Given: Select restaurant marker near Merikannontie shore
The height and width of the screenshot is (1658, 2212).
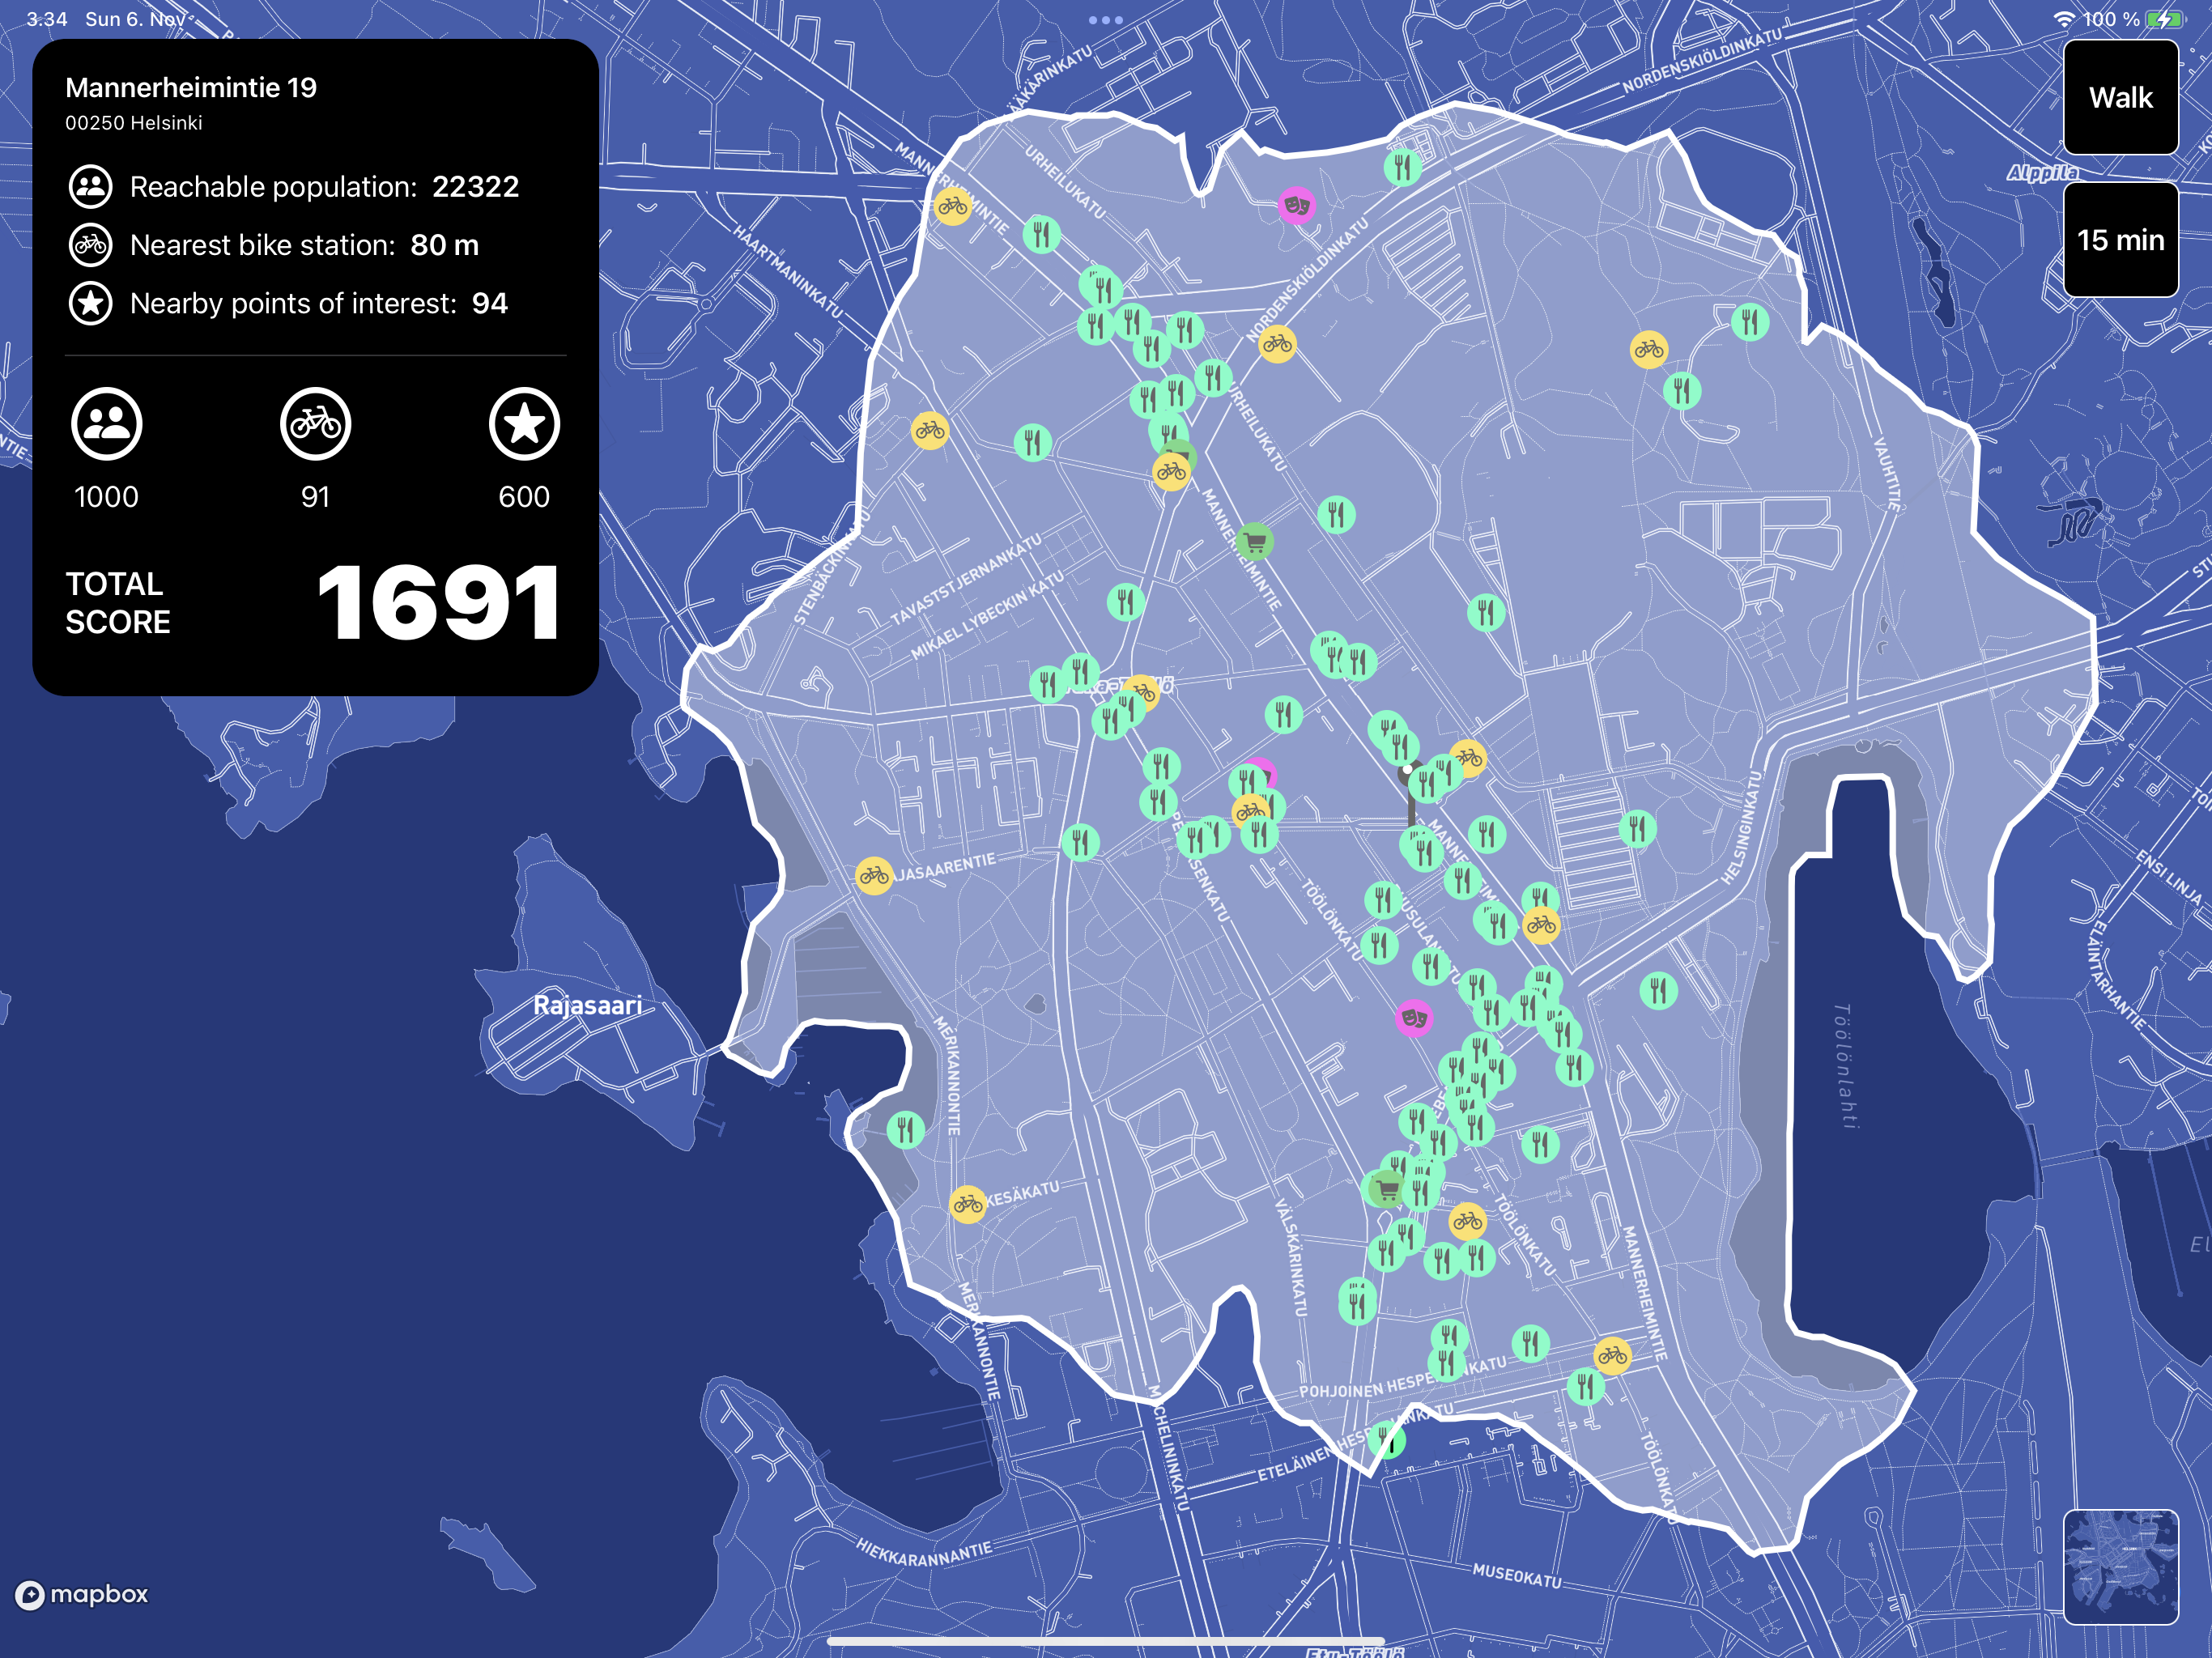Looking at the screenshot, I should pos(905,1130).
